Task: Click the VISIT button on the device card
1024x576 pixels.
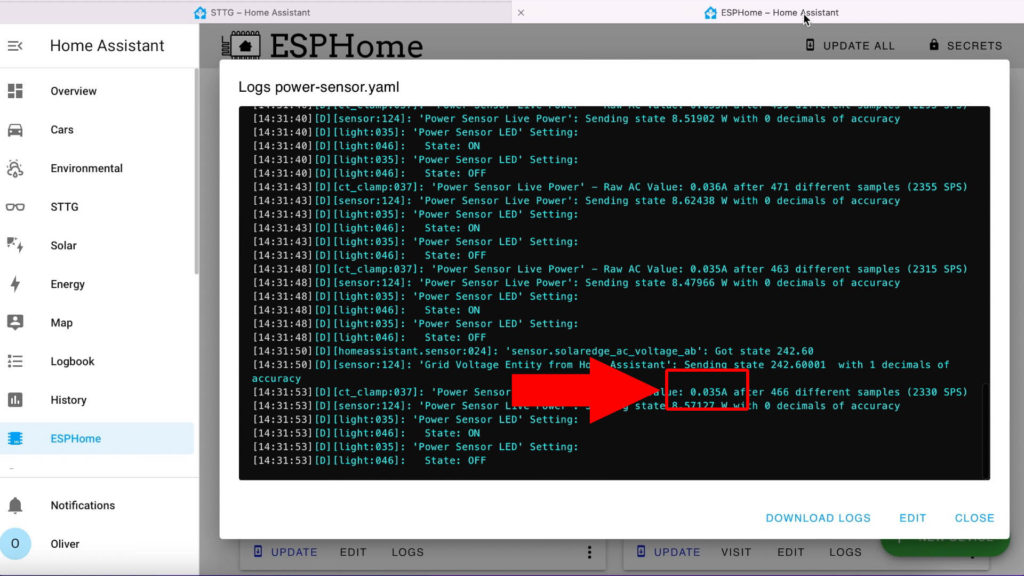Action: coord(736,552)
